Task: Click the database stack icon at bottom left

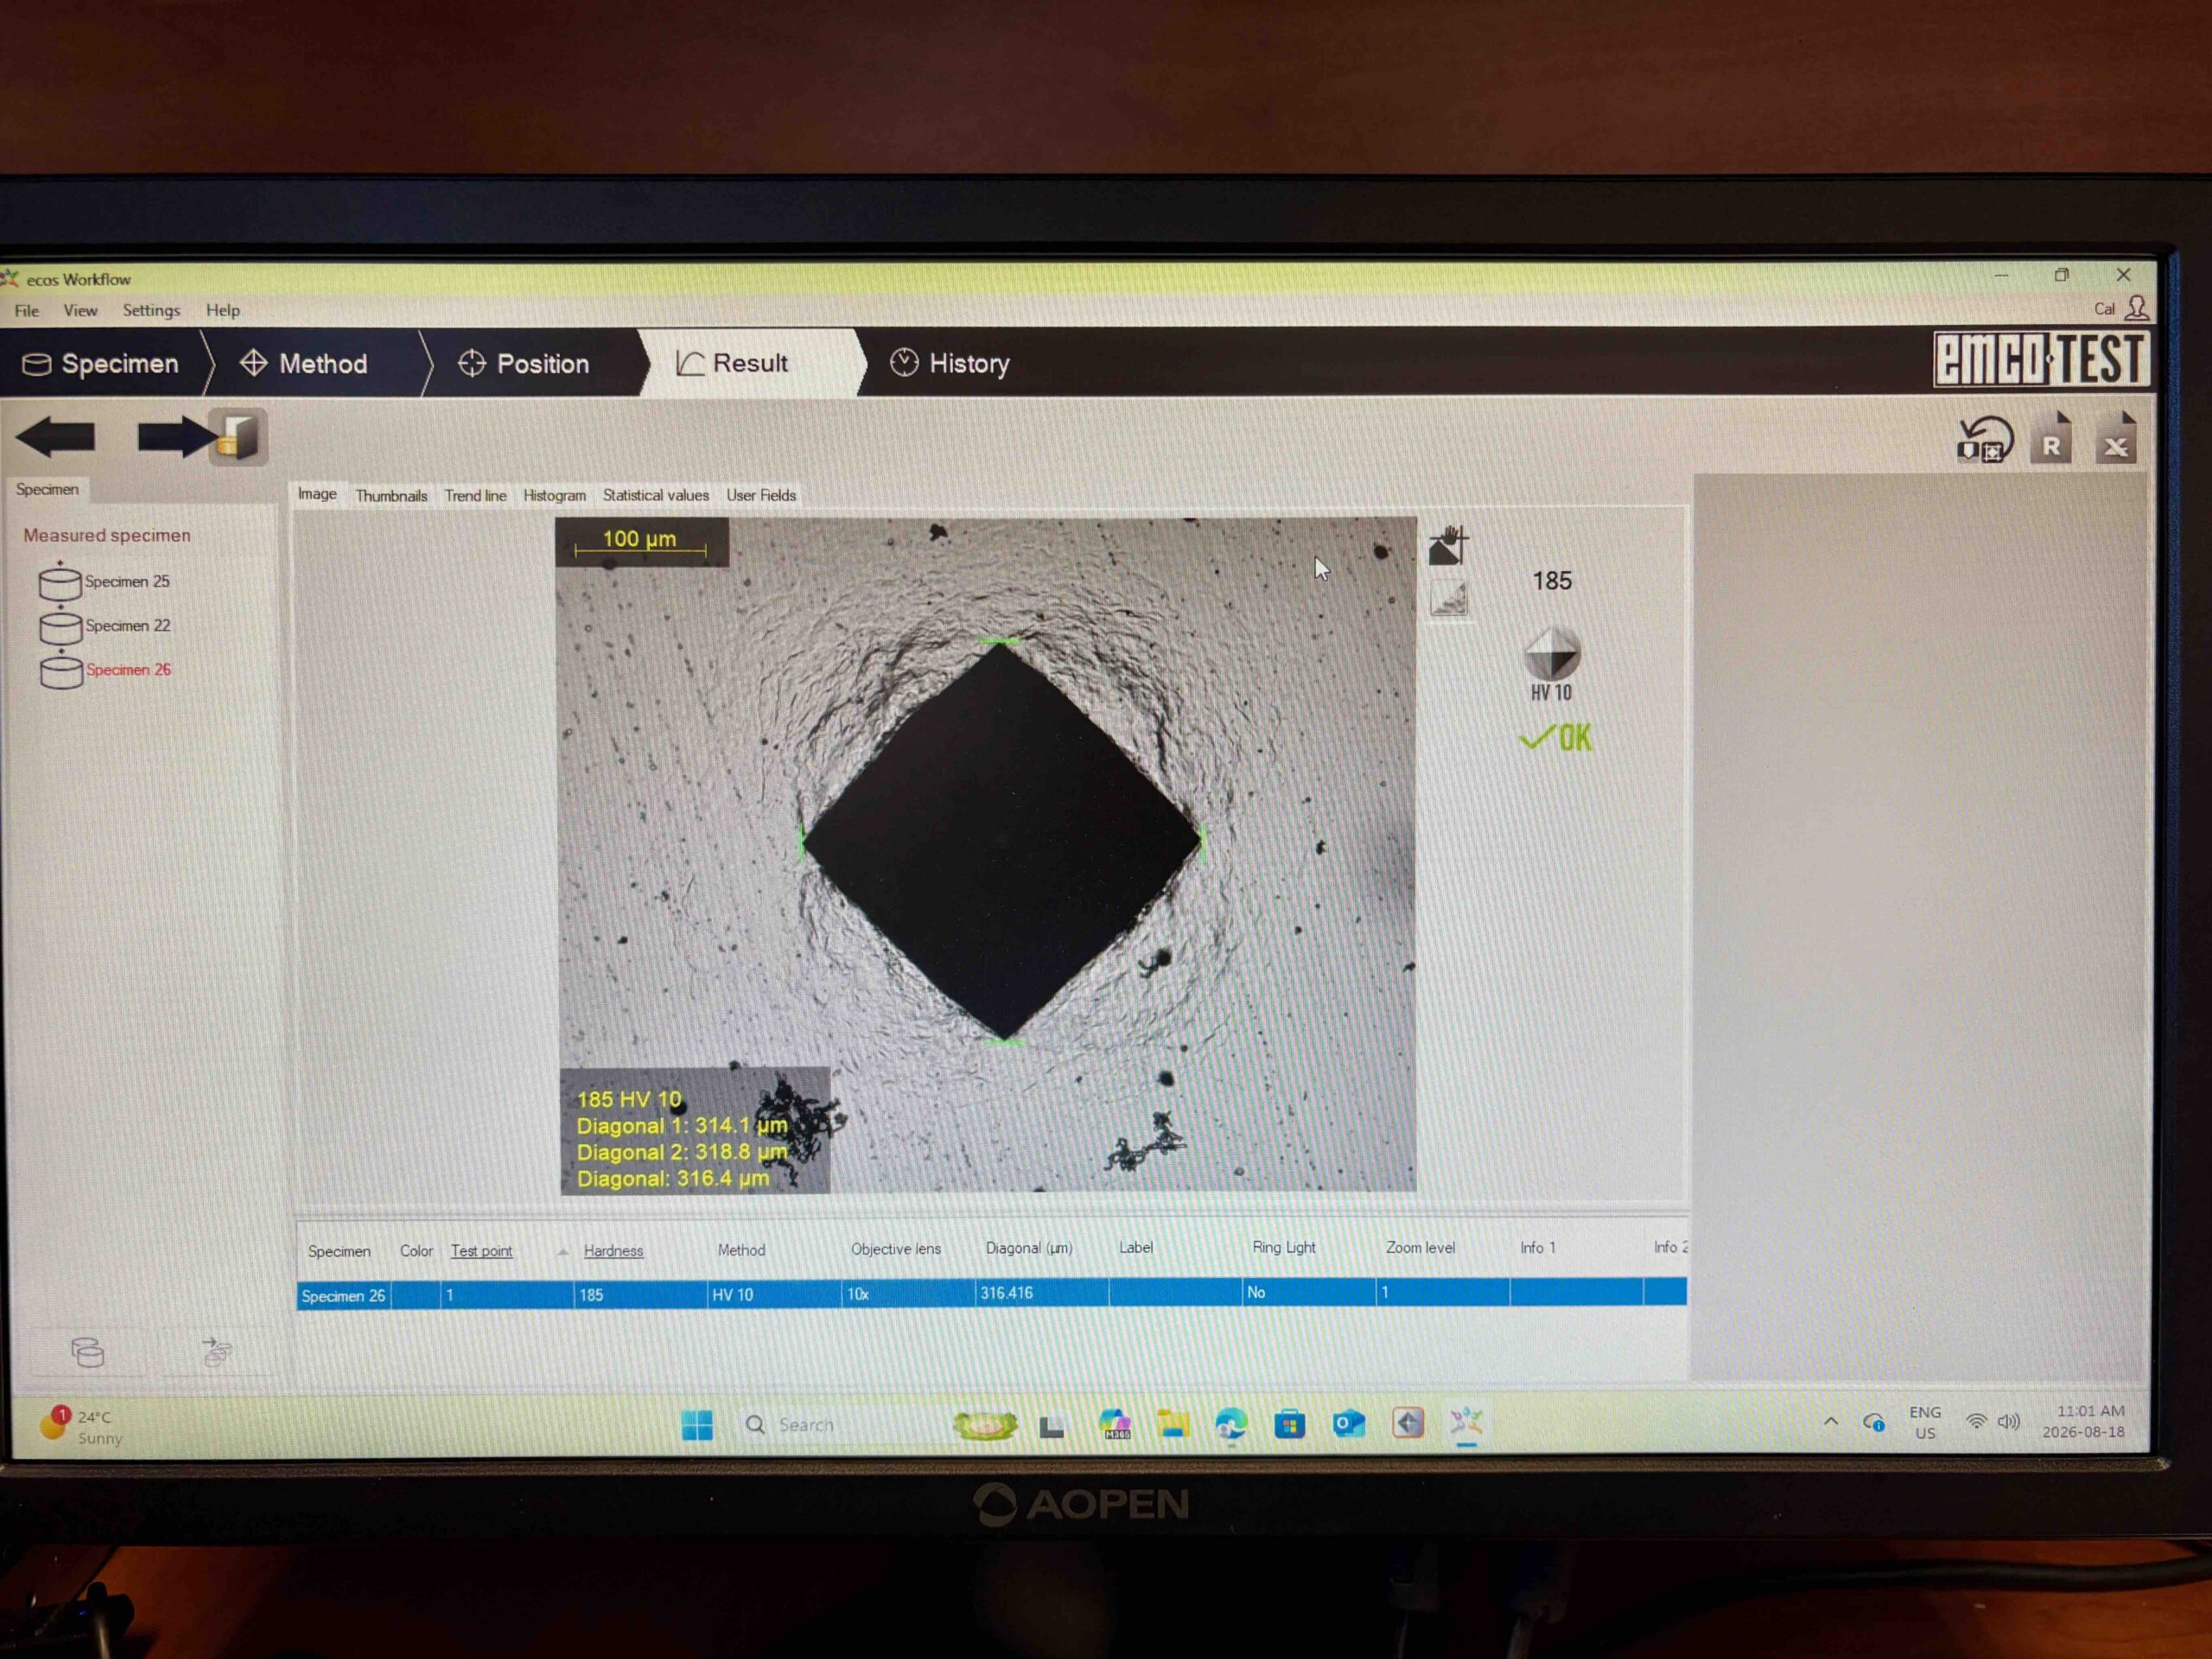Action: 88,1352
